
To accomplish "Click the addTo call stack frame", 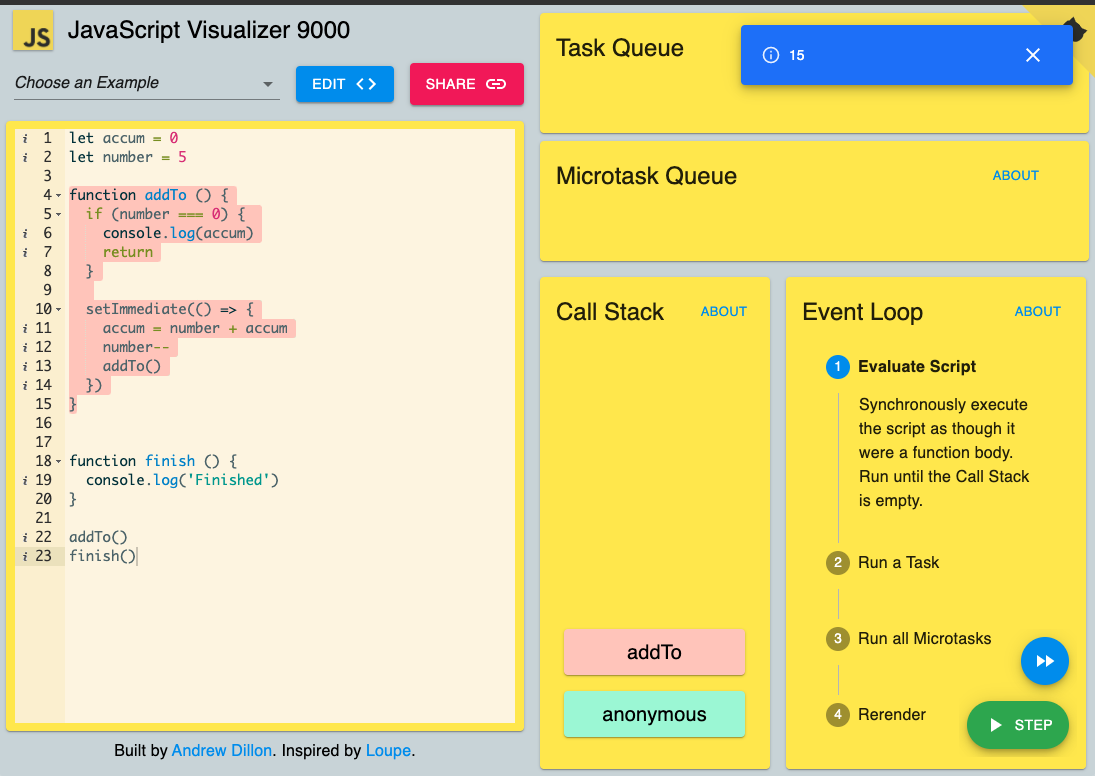I will coord(654,652).
